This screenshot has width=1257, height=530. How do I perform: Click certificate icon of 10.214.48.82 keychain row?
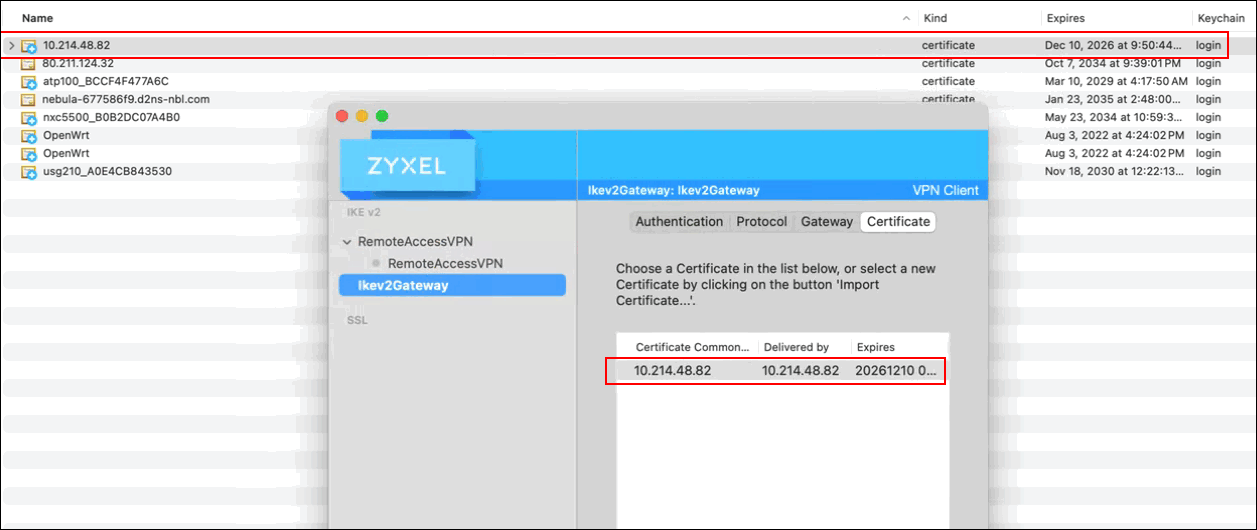[29, 46]
